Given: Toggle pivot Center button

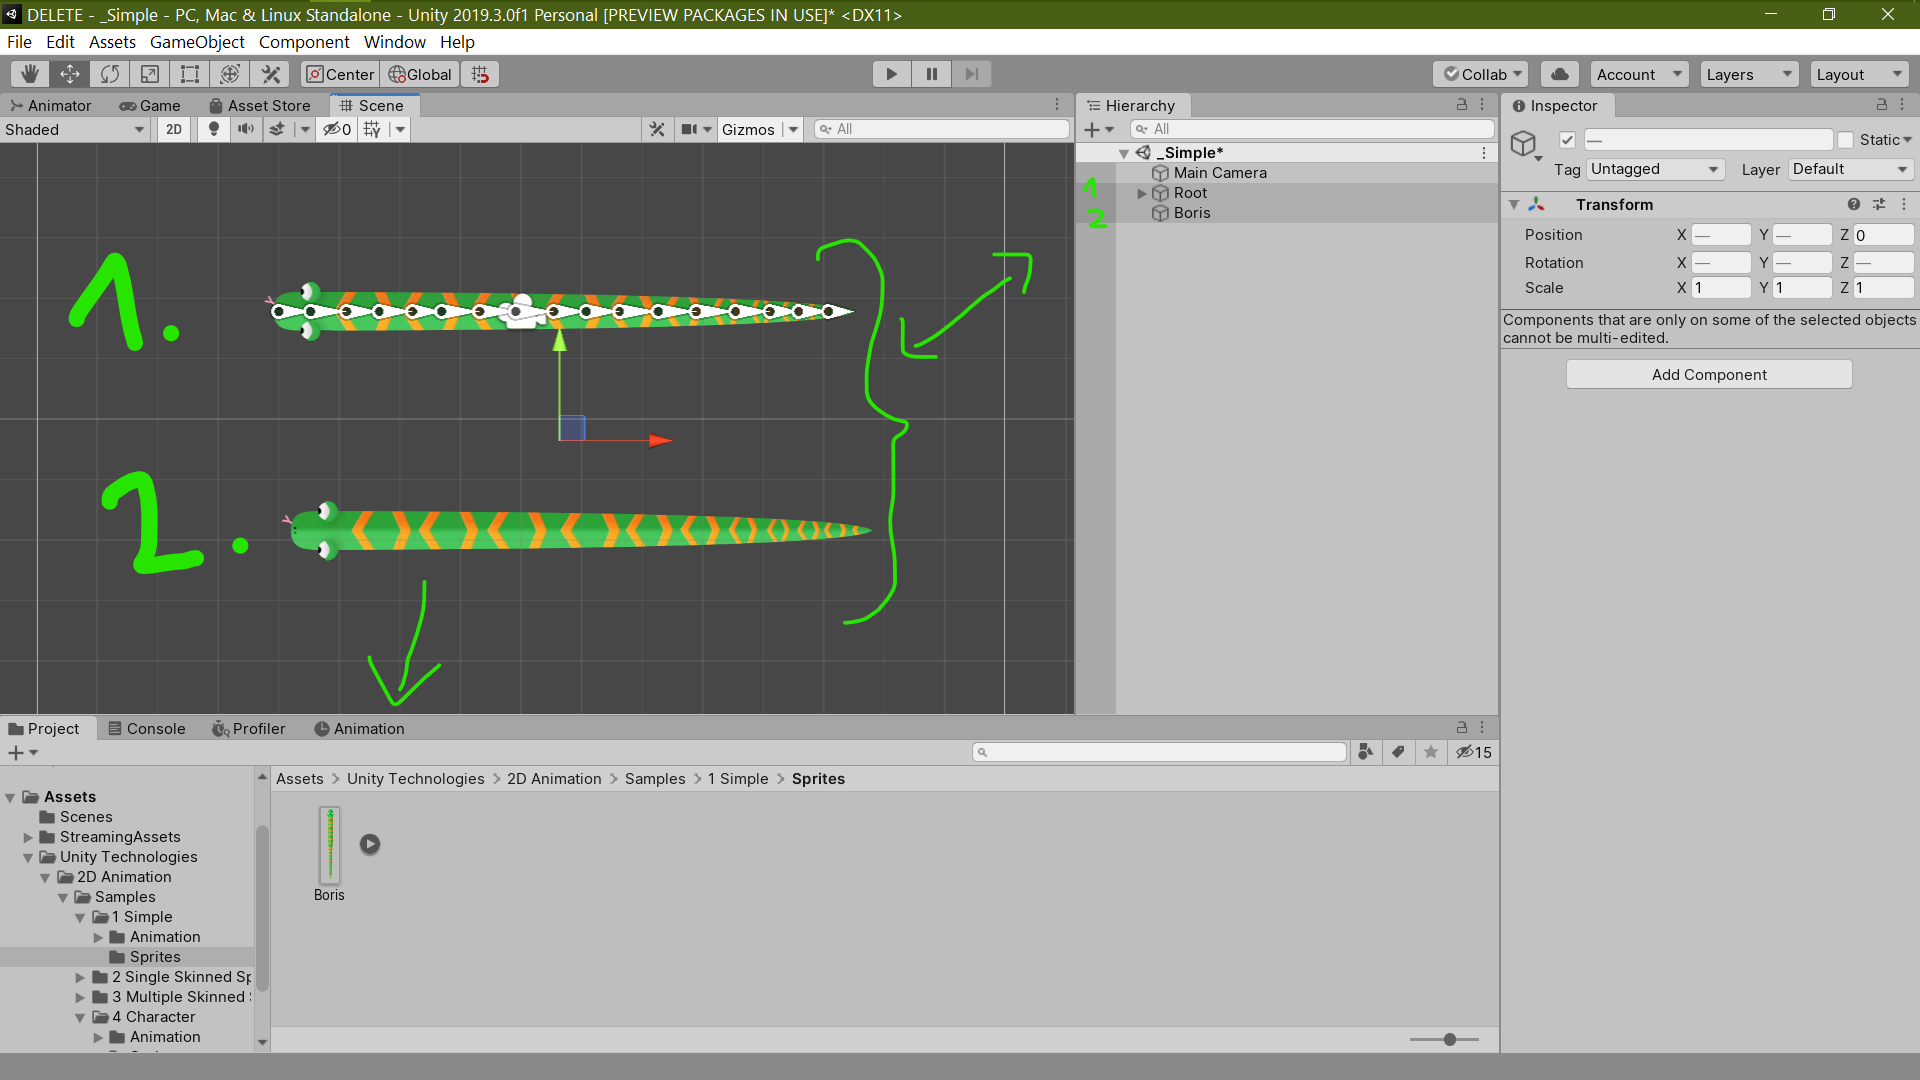Looking at the screenshot, I should [340, 74].
